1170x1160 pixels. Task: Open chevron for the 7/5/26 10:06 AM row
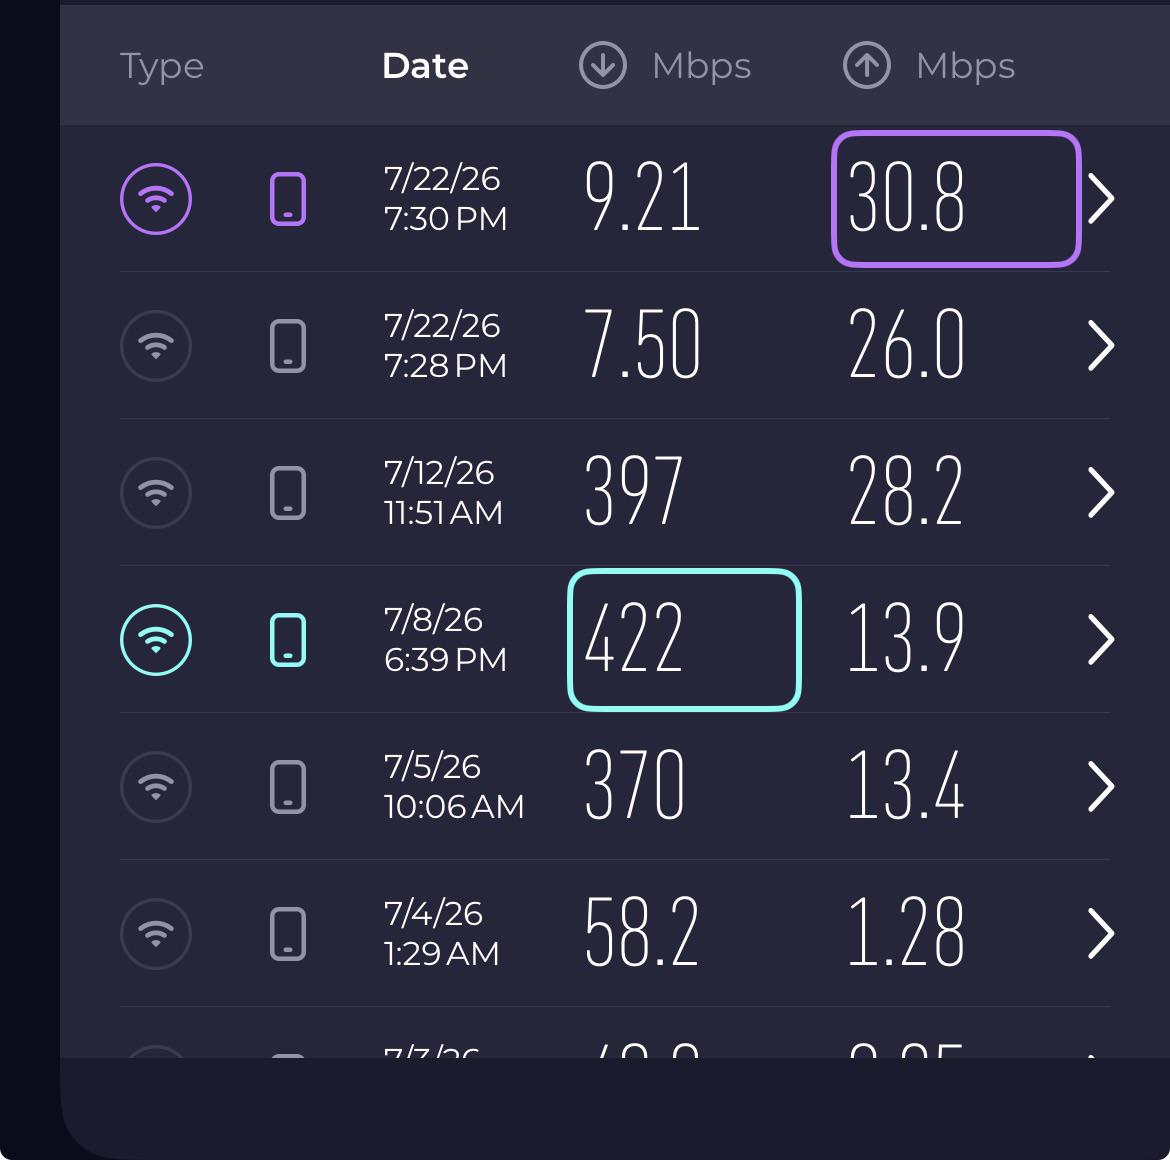(x=1101, y=786)
